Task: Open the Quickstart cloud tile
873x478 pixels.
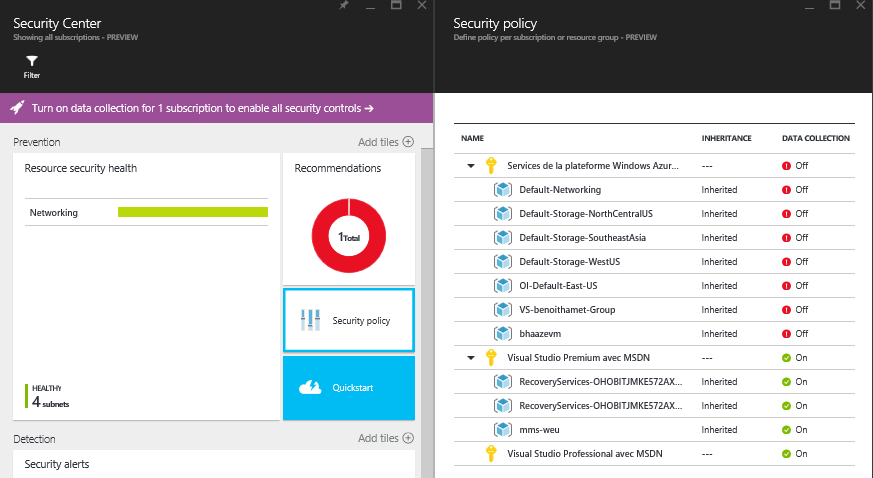Action: pyautogui.click(x=348, y=387)
